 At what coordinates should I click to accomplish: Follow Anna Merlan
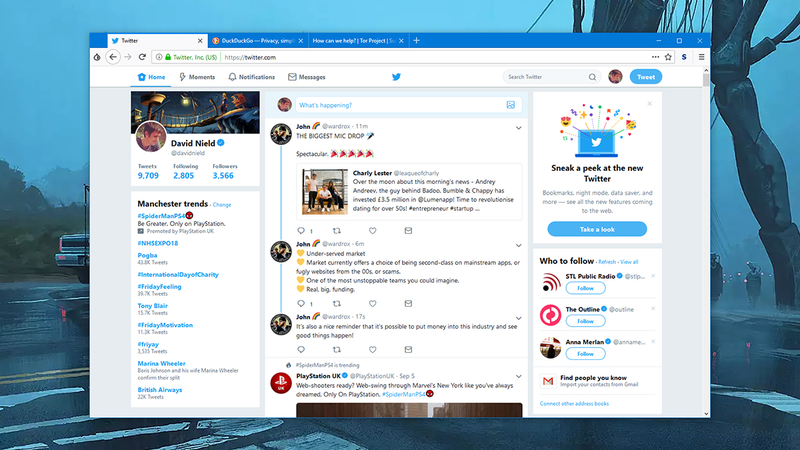click(x=585, y=354)
